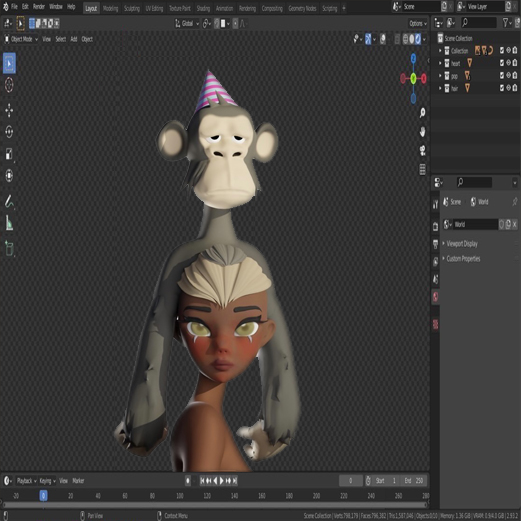Open the Options dropdown
The width and height of the screenshot is (521, 521).
pos(418,23)
